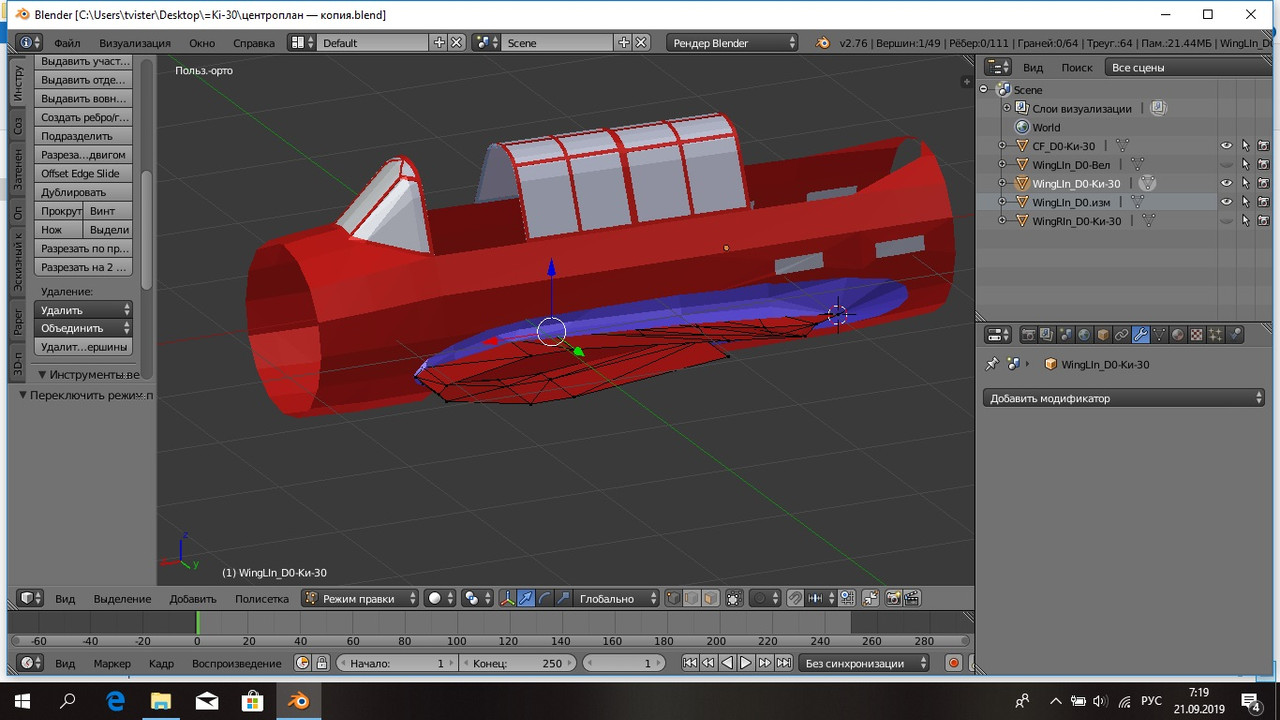Hide CF_D0-Ки-30 using its eye icon
1280x720 pixels.
pos(1226,146)
